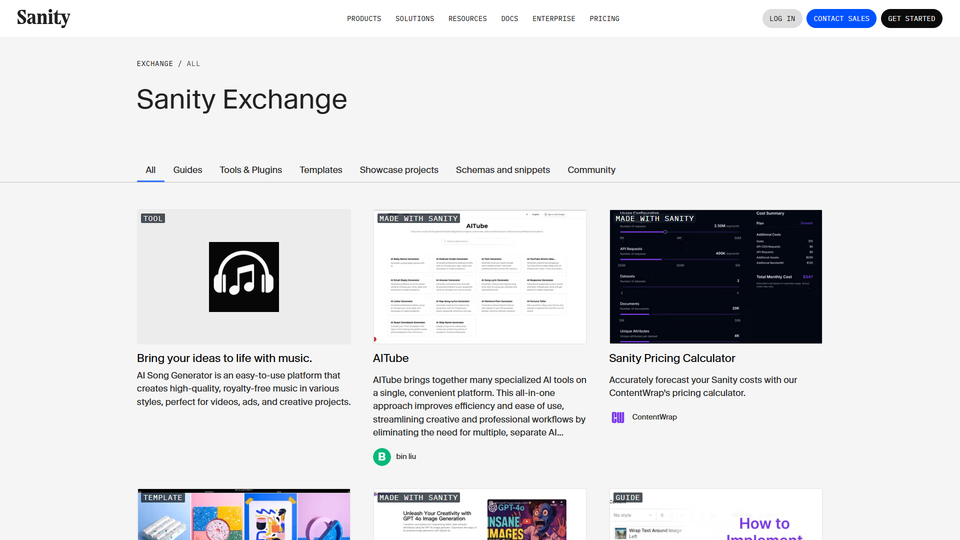Switch to the Guides tab
Image resolution: width=960 pixels, height=540 pixels.
(x=187, y=170)
